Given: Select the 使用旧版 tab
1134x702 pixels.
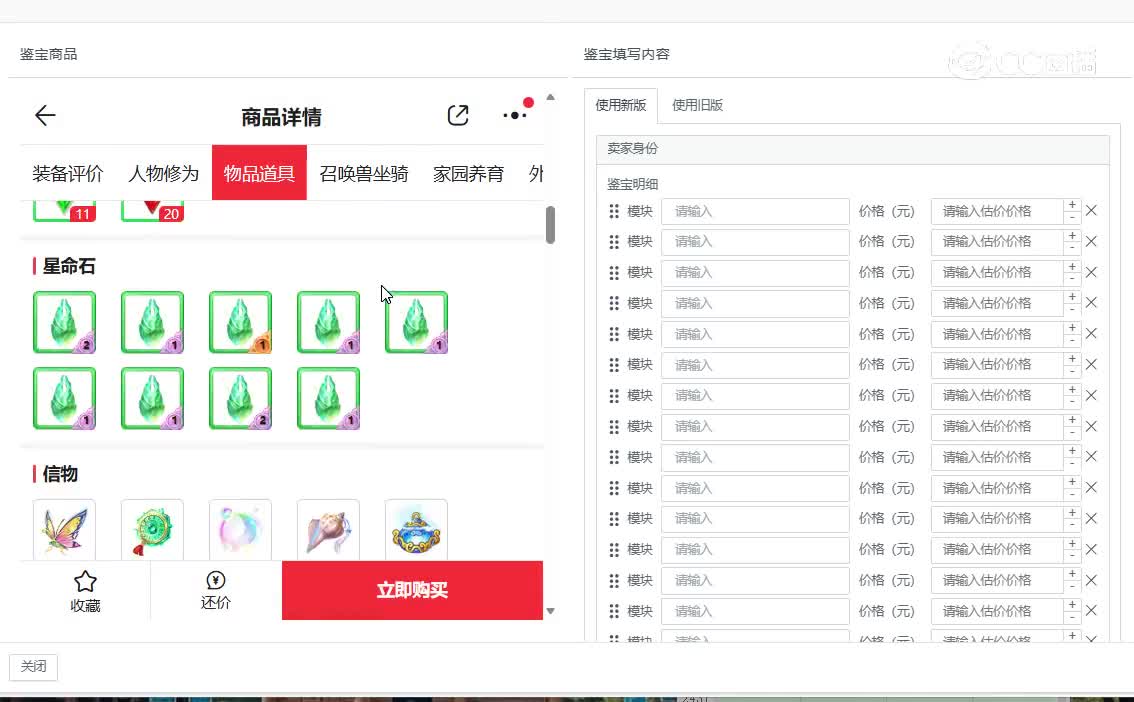Looking at the screenshot, I should click(697, 106).
